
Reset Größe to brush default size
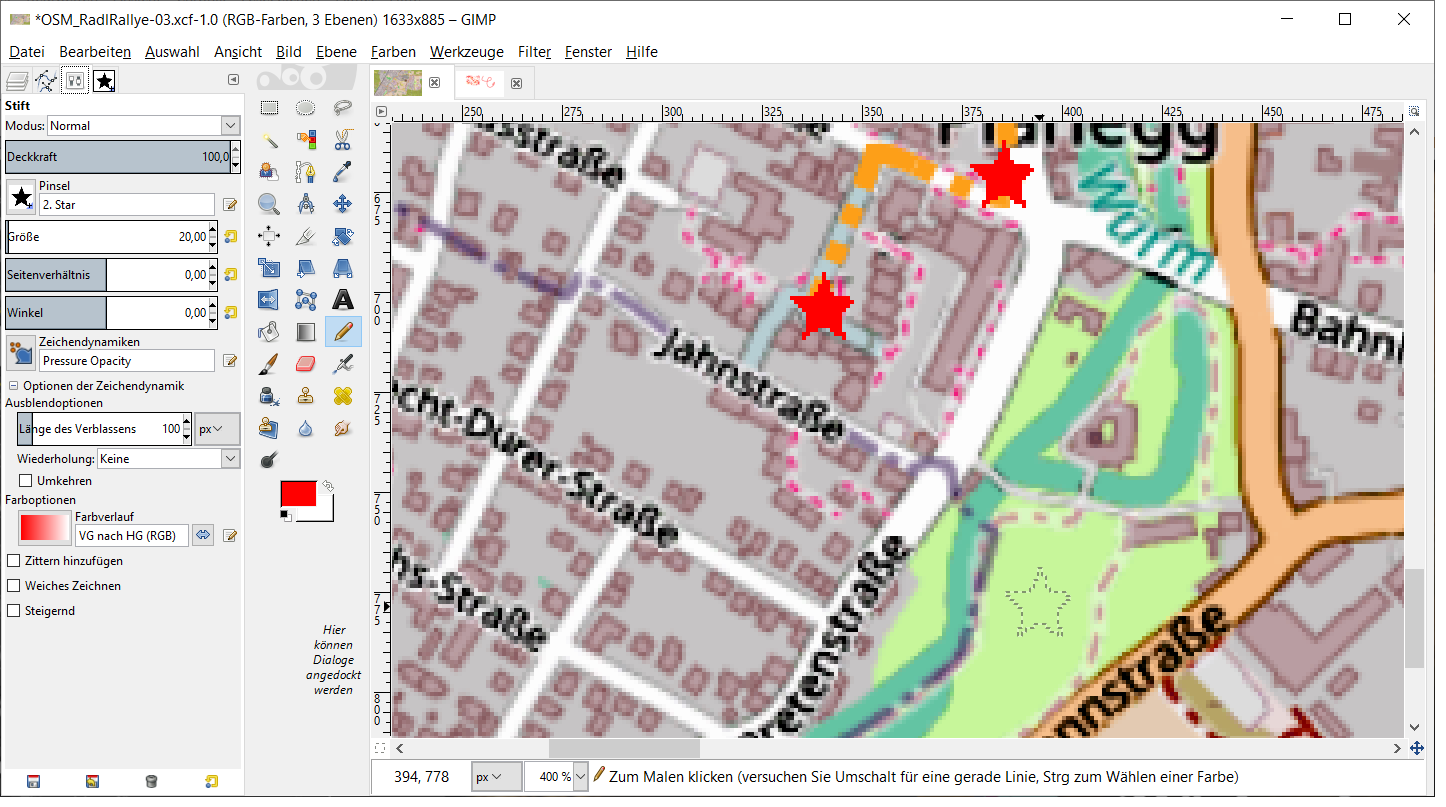[231, 237]
